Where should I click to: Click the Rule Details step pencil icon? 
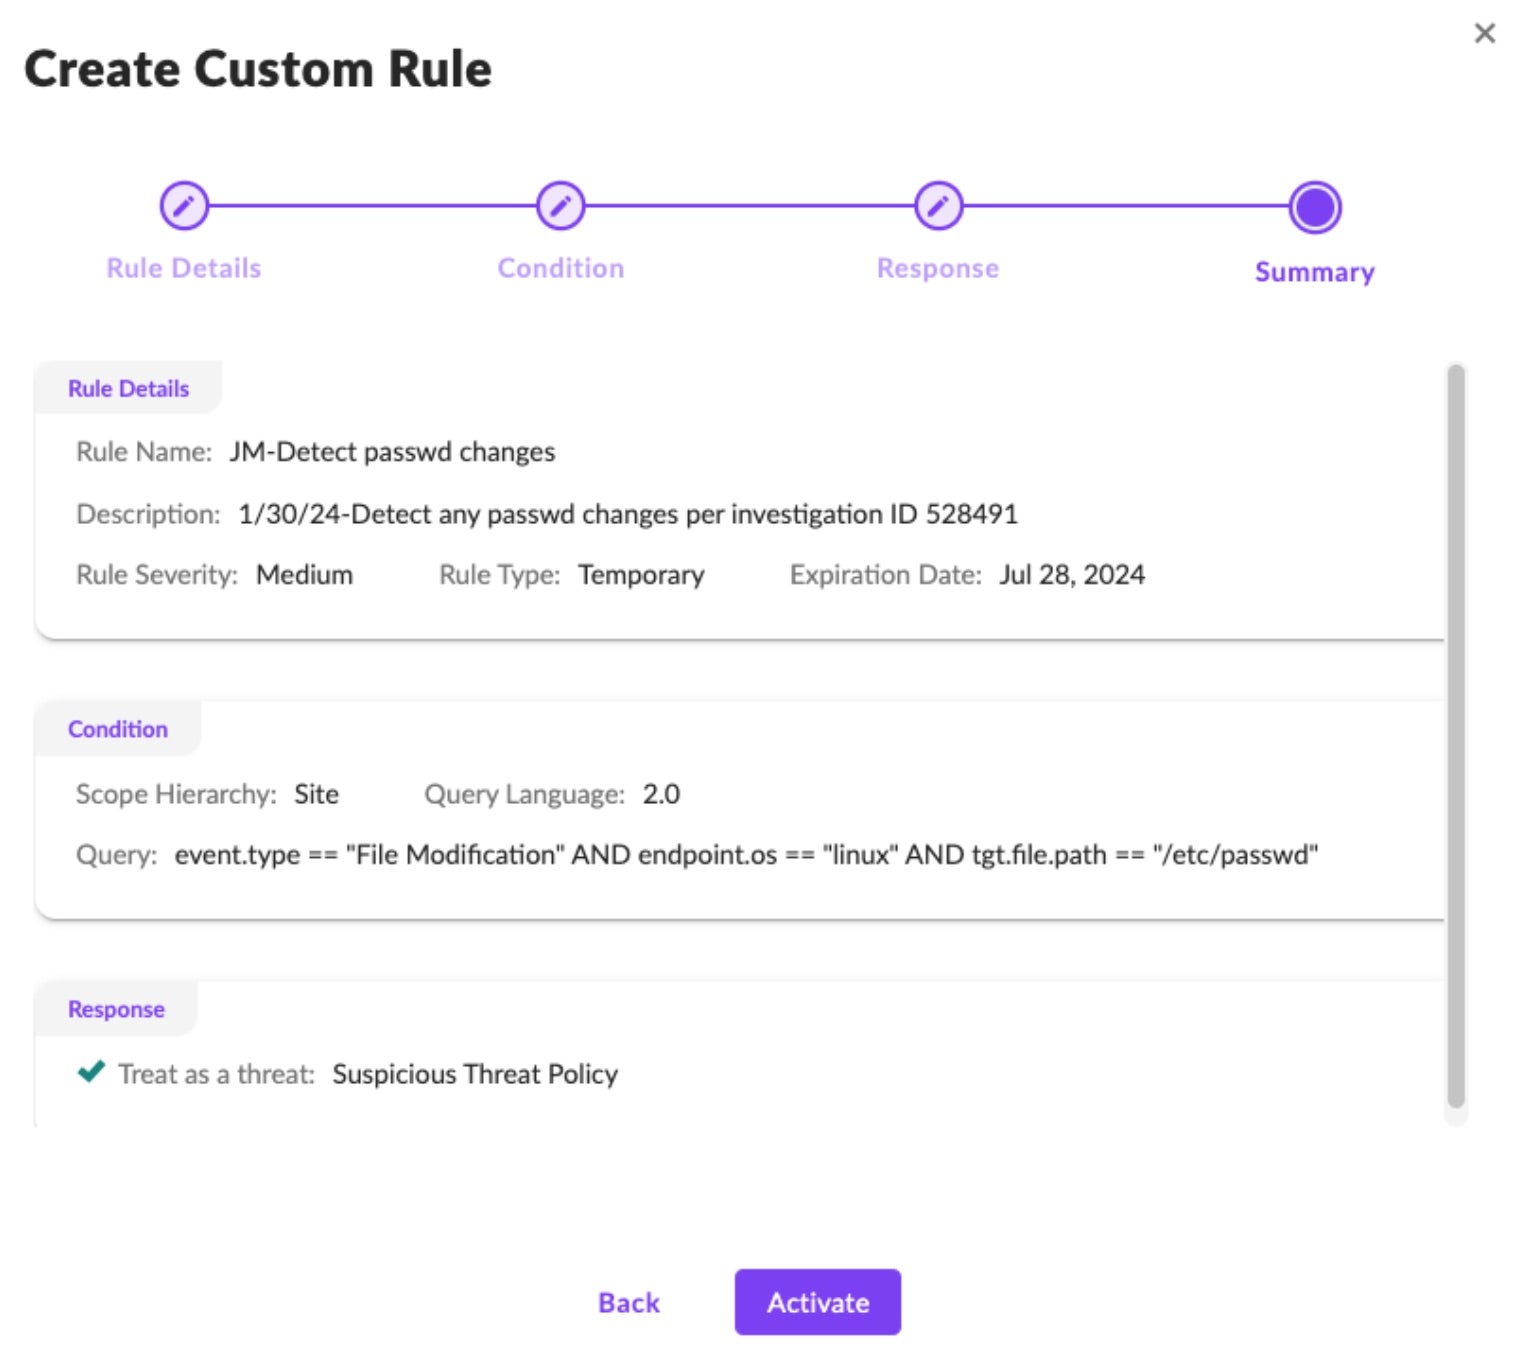[x=184, y=207]
